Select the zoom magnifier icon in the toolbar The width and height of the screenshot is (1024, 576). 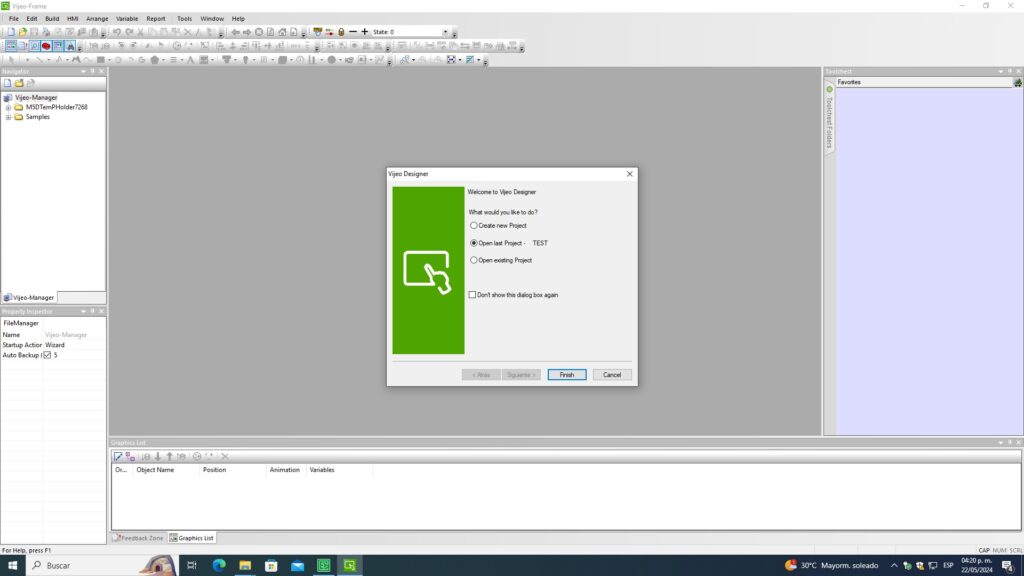point(33,44)
